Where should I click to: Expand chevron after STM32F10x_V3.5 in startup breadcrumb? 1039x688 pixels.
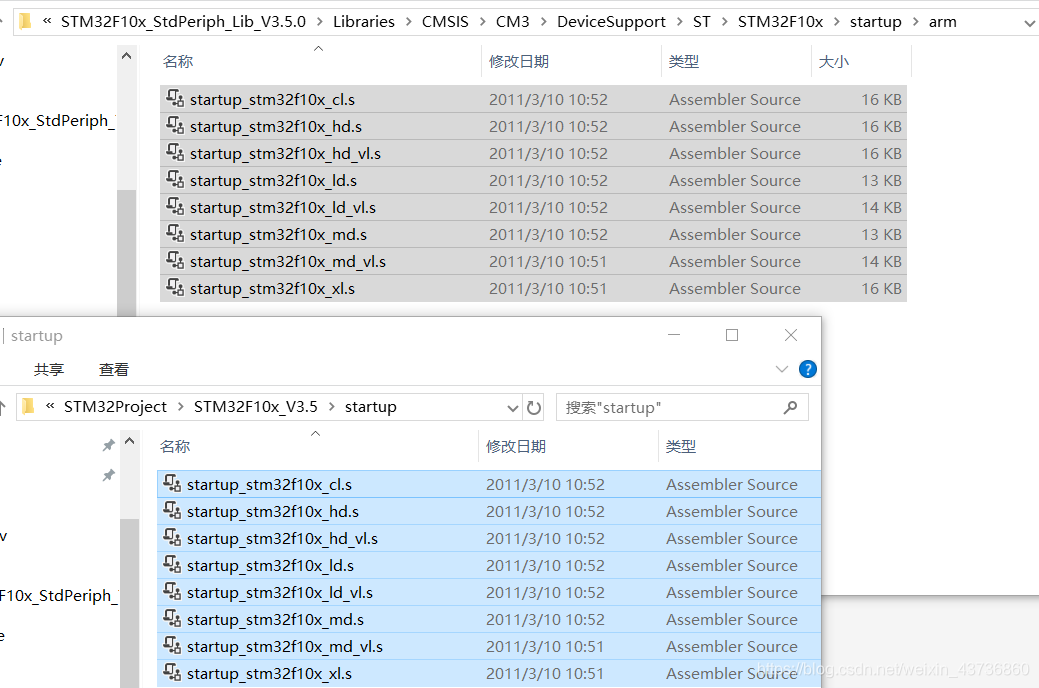pos(331,407)
